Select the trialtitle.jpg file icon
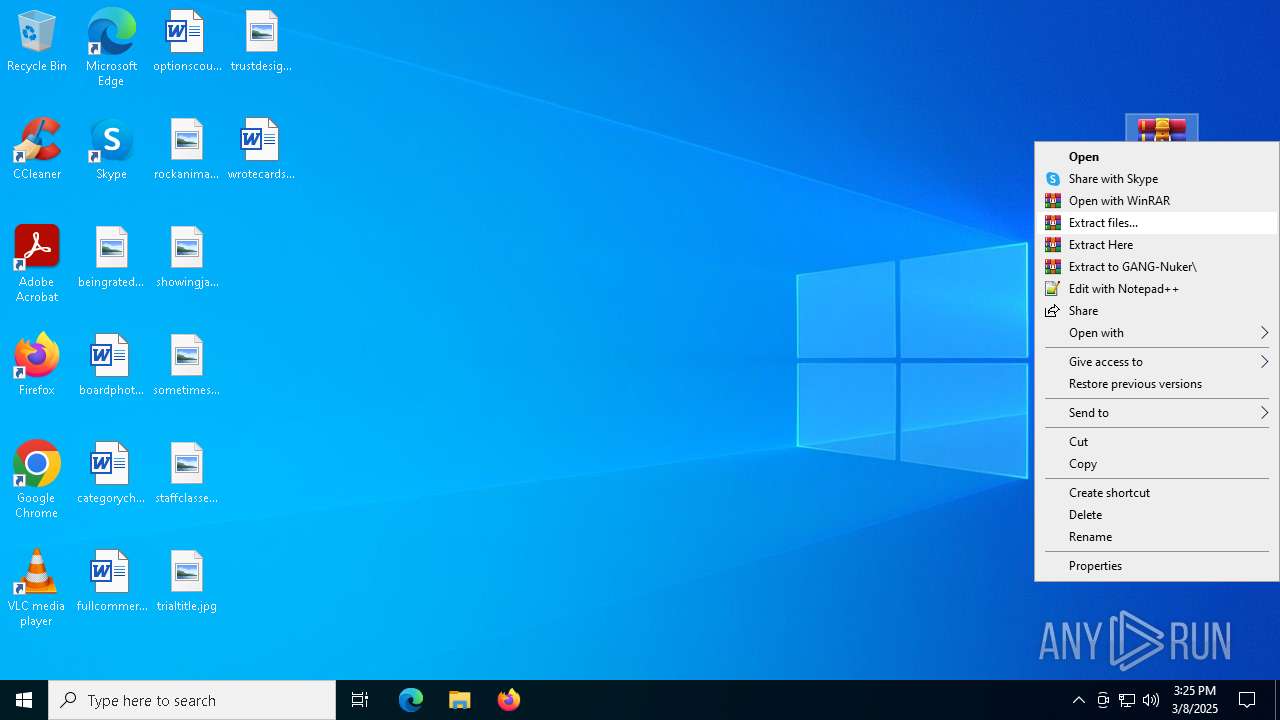The image size is (1280, 720). click(x=187, y=582)
